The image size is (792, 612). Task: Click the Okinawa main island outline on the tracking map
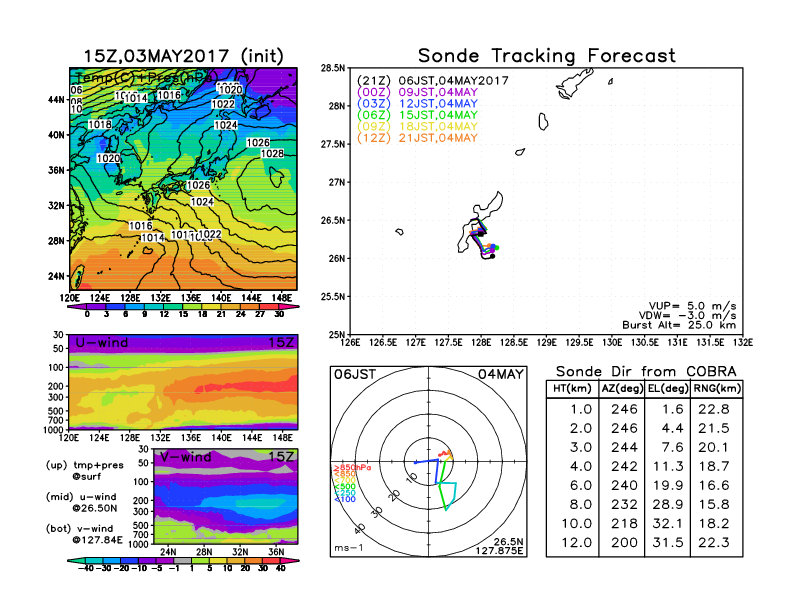pos(480,222)
